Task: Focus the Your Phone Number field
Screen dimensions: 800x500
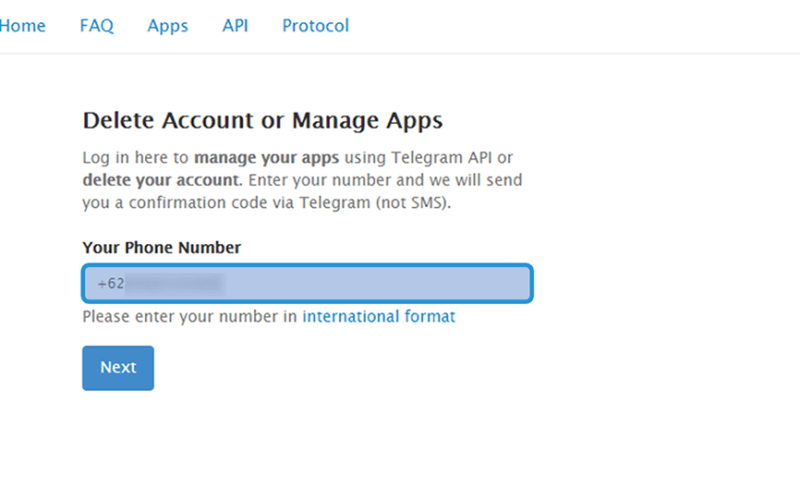Action: [308, 283]
